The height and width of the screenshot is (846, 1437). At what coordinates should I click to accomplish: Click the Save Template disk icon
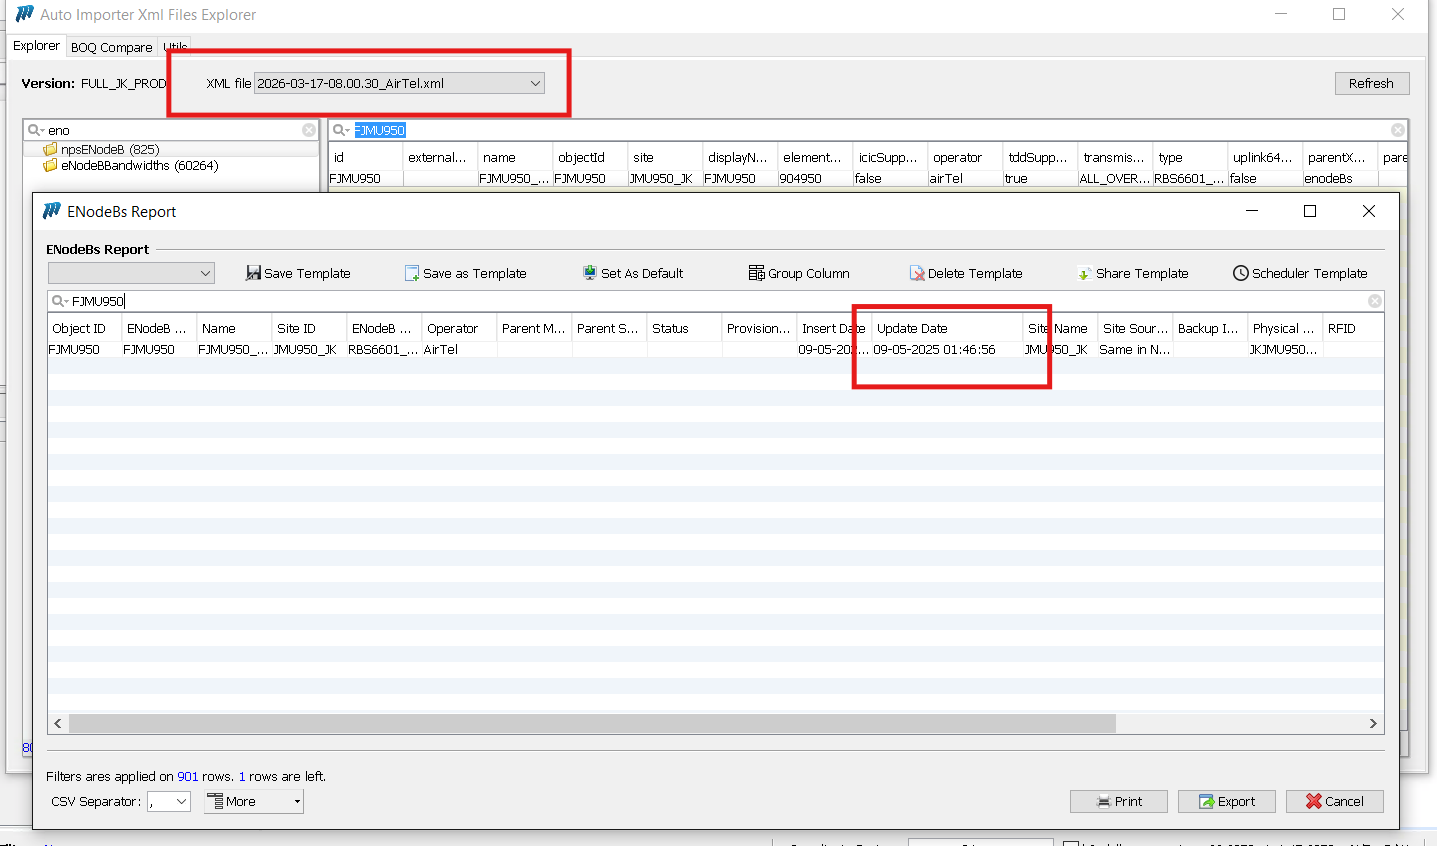(x=253, y=273)
